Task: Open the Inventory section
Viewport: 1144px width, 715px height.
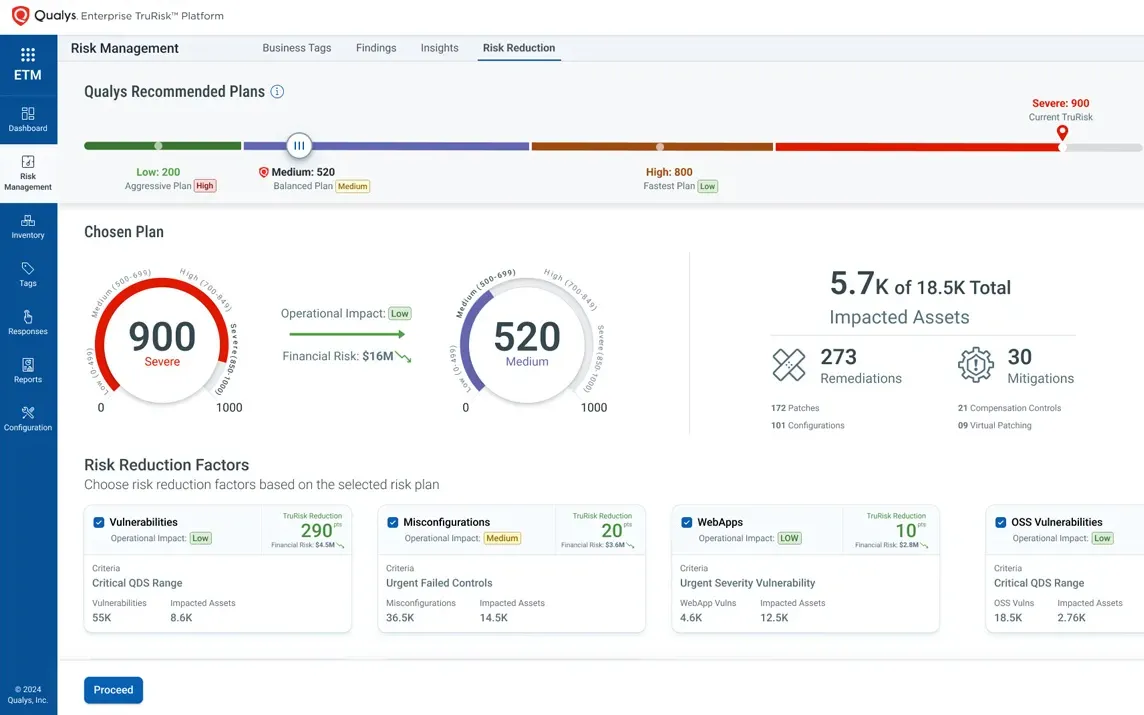Action: pyautogui.click(x=27, y=227)
